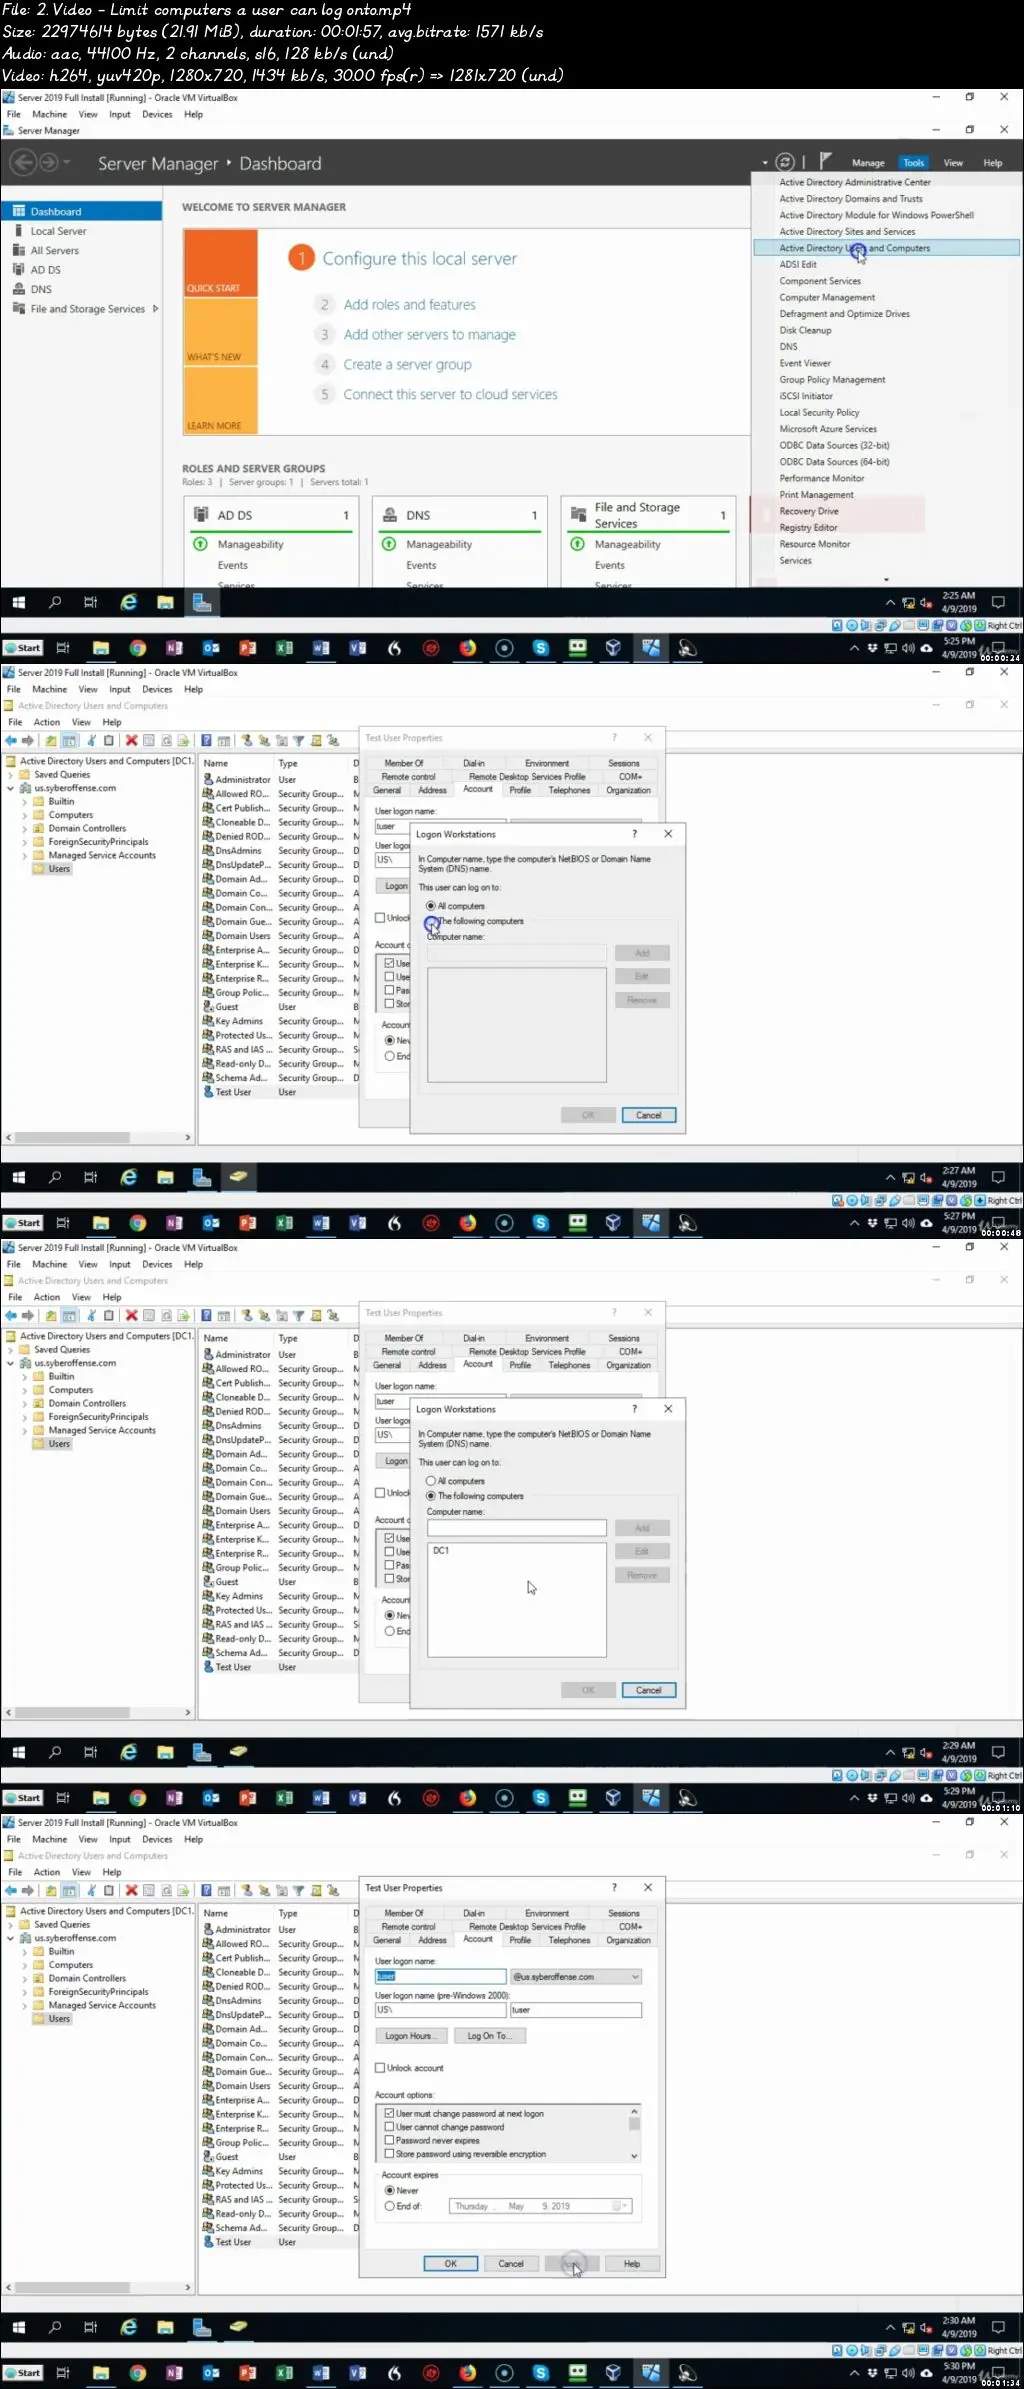Check Password never expires option
The width and height of the screenshot is (1024, 2389).
pos(390,2140)
